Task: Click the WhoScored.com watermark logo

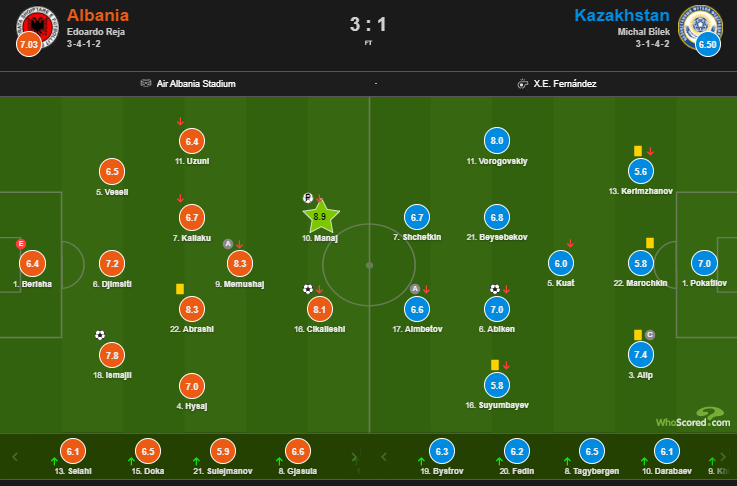Action: coord(692,418)
